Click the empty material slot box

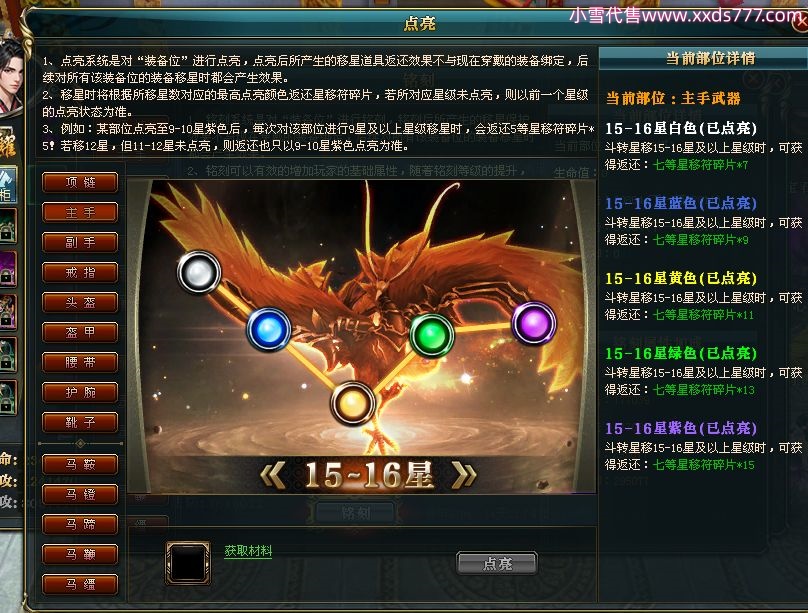click(188, 563)
